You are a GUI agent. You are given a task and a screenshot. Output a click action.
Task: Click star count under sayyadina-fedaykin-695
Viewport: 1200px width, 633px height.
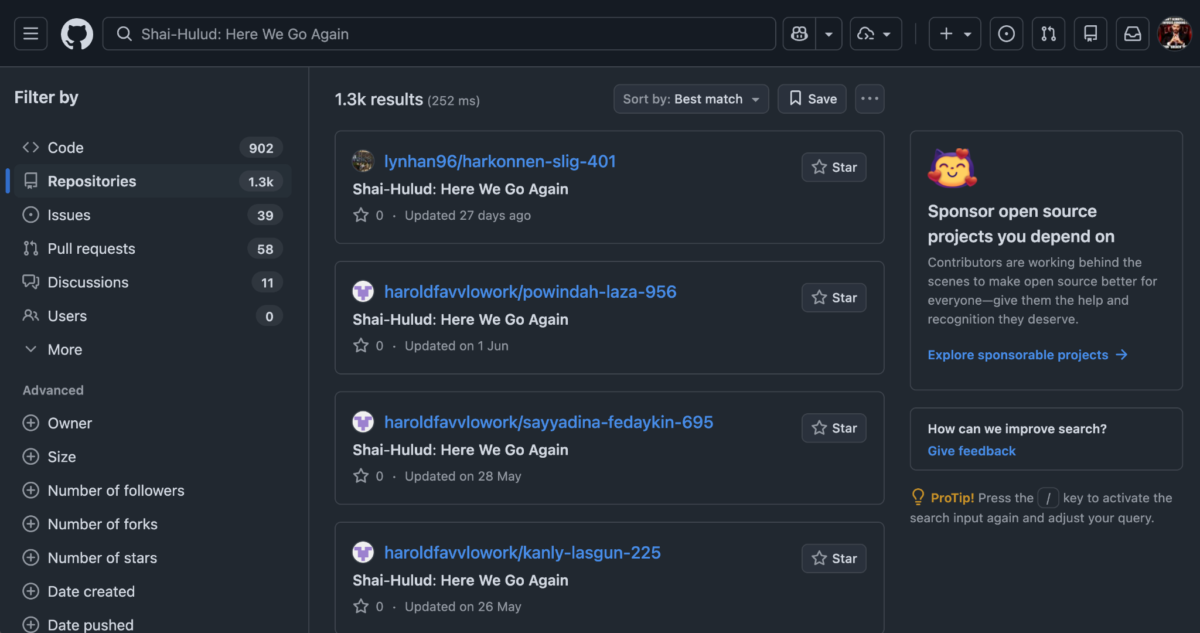(368, 476)
